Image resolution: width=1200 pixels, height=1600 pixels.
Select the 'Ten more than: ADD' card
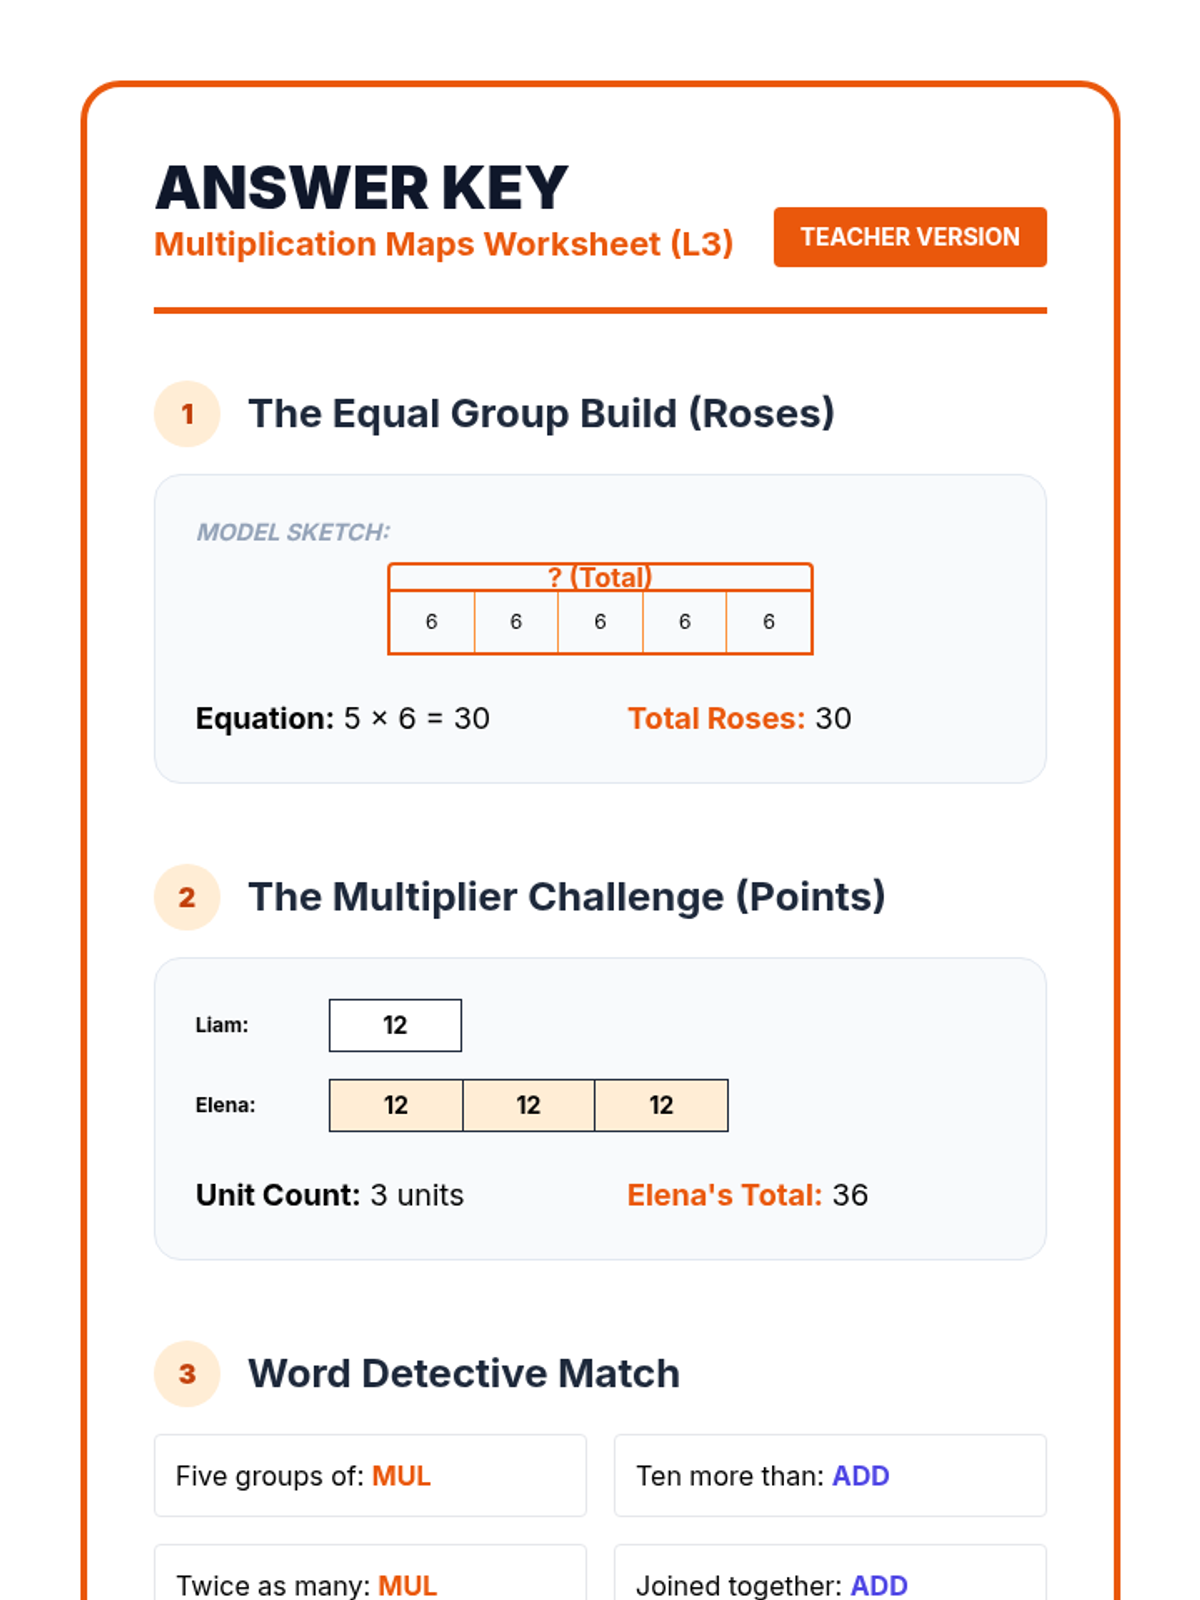click(x=830, y=1476)
